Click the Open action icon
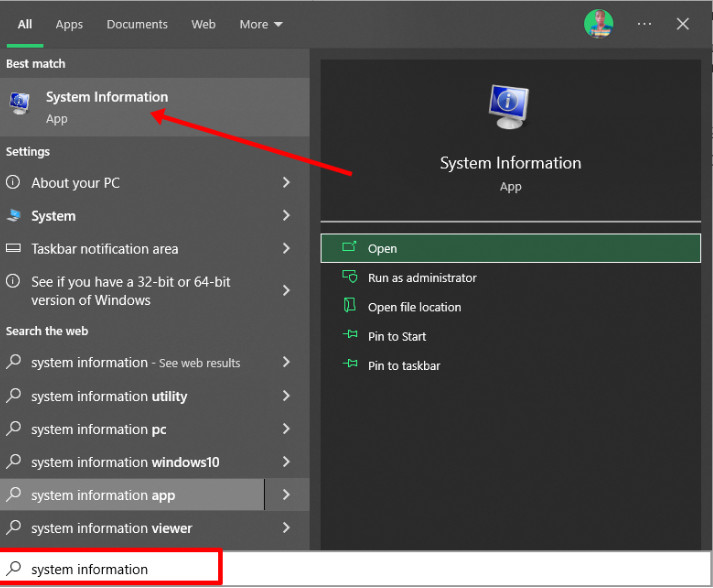This screenshot has width=713, height=588. (349, 247)
